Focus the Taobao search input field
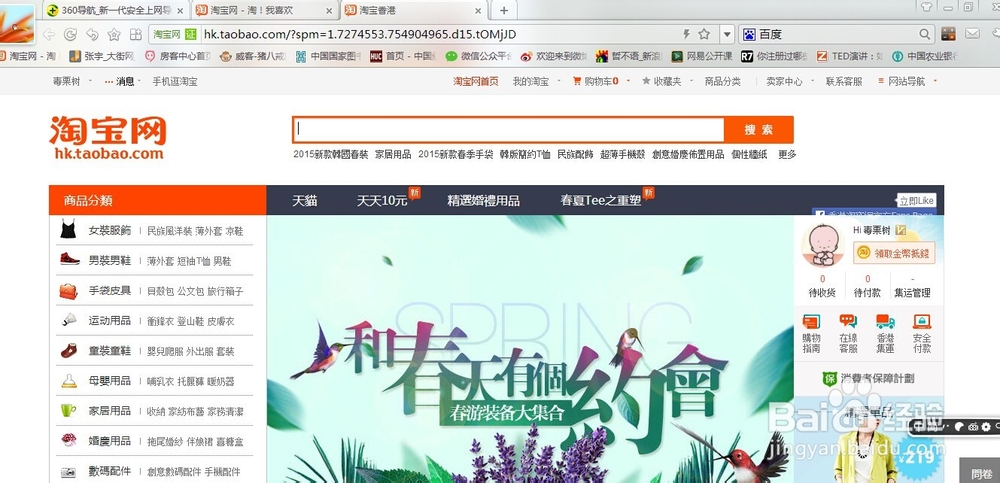Viewport: 1000px width, 483px height. [508, 130]
